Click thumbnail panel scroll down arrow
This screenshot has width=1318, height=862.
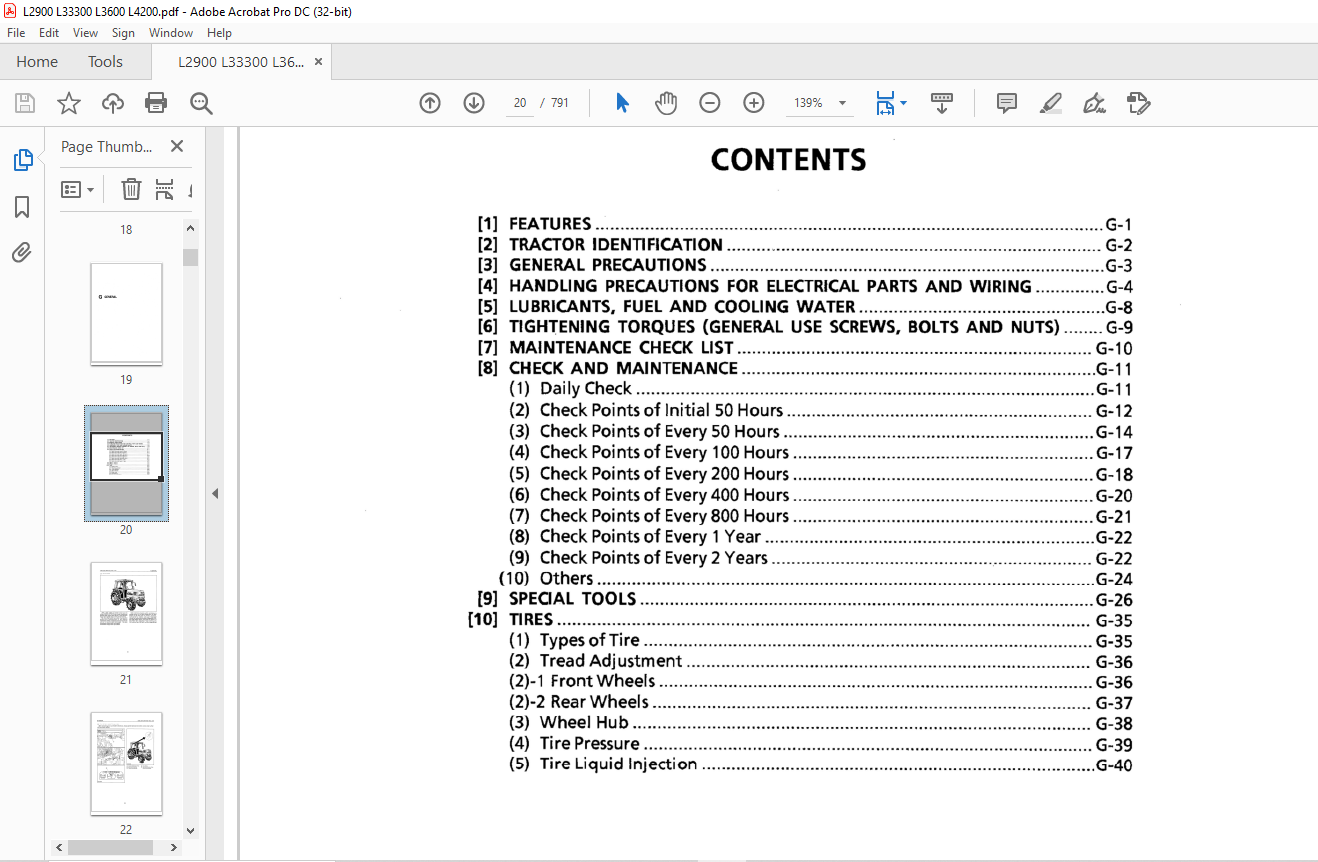tap(190, 830)
